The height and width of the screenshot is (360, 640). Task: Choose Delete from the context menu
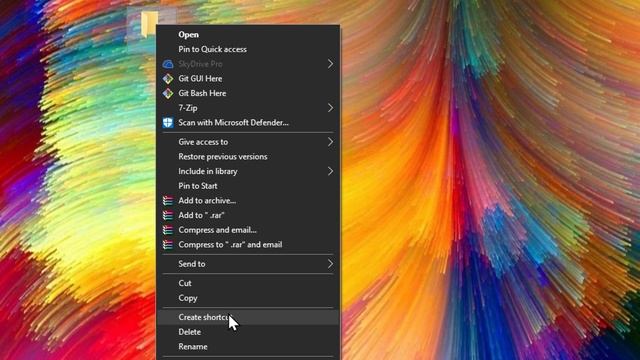coord(248,332)
